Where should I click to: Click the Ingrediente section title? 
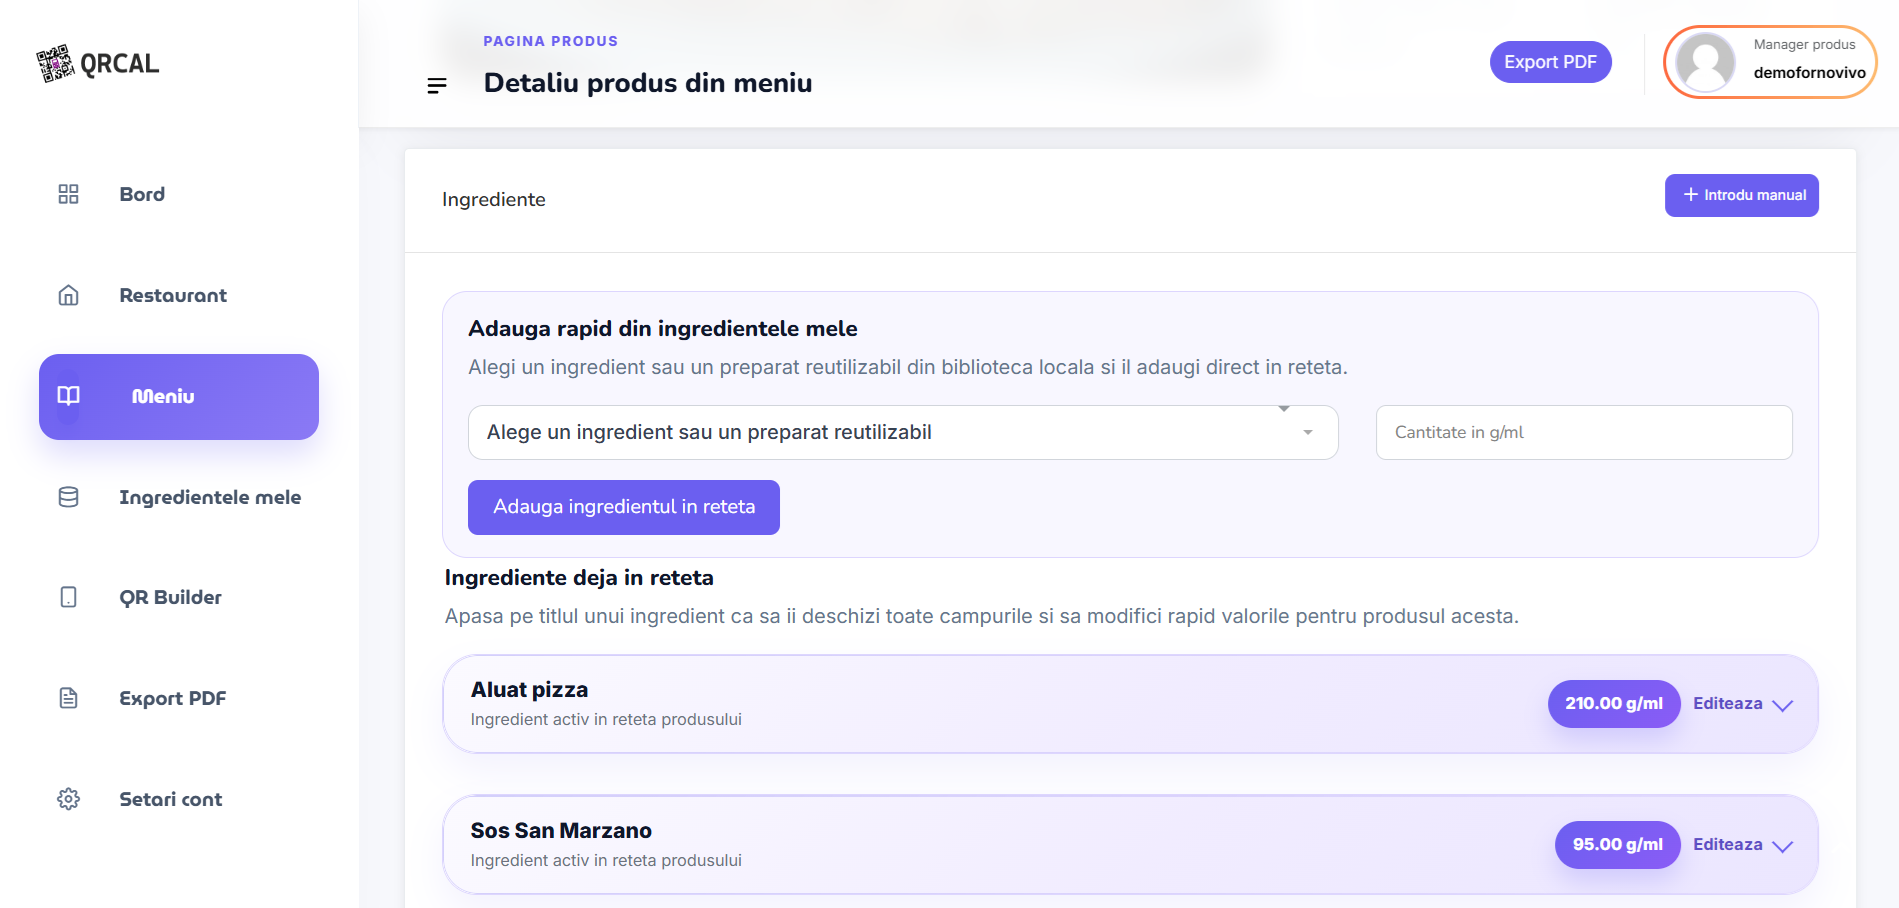tap(494, 200)
